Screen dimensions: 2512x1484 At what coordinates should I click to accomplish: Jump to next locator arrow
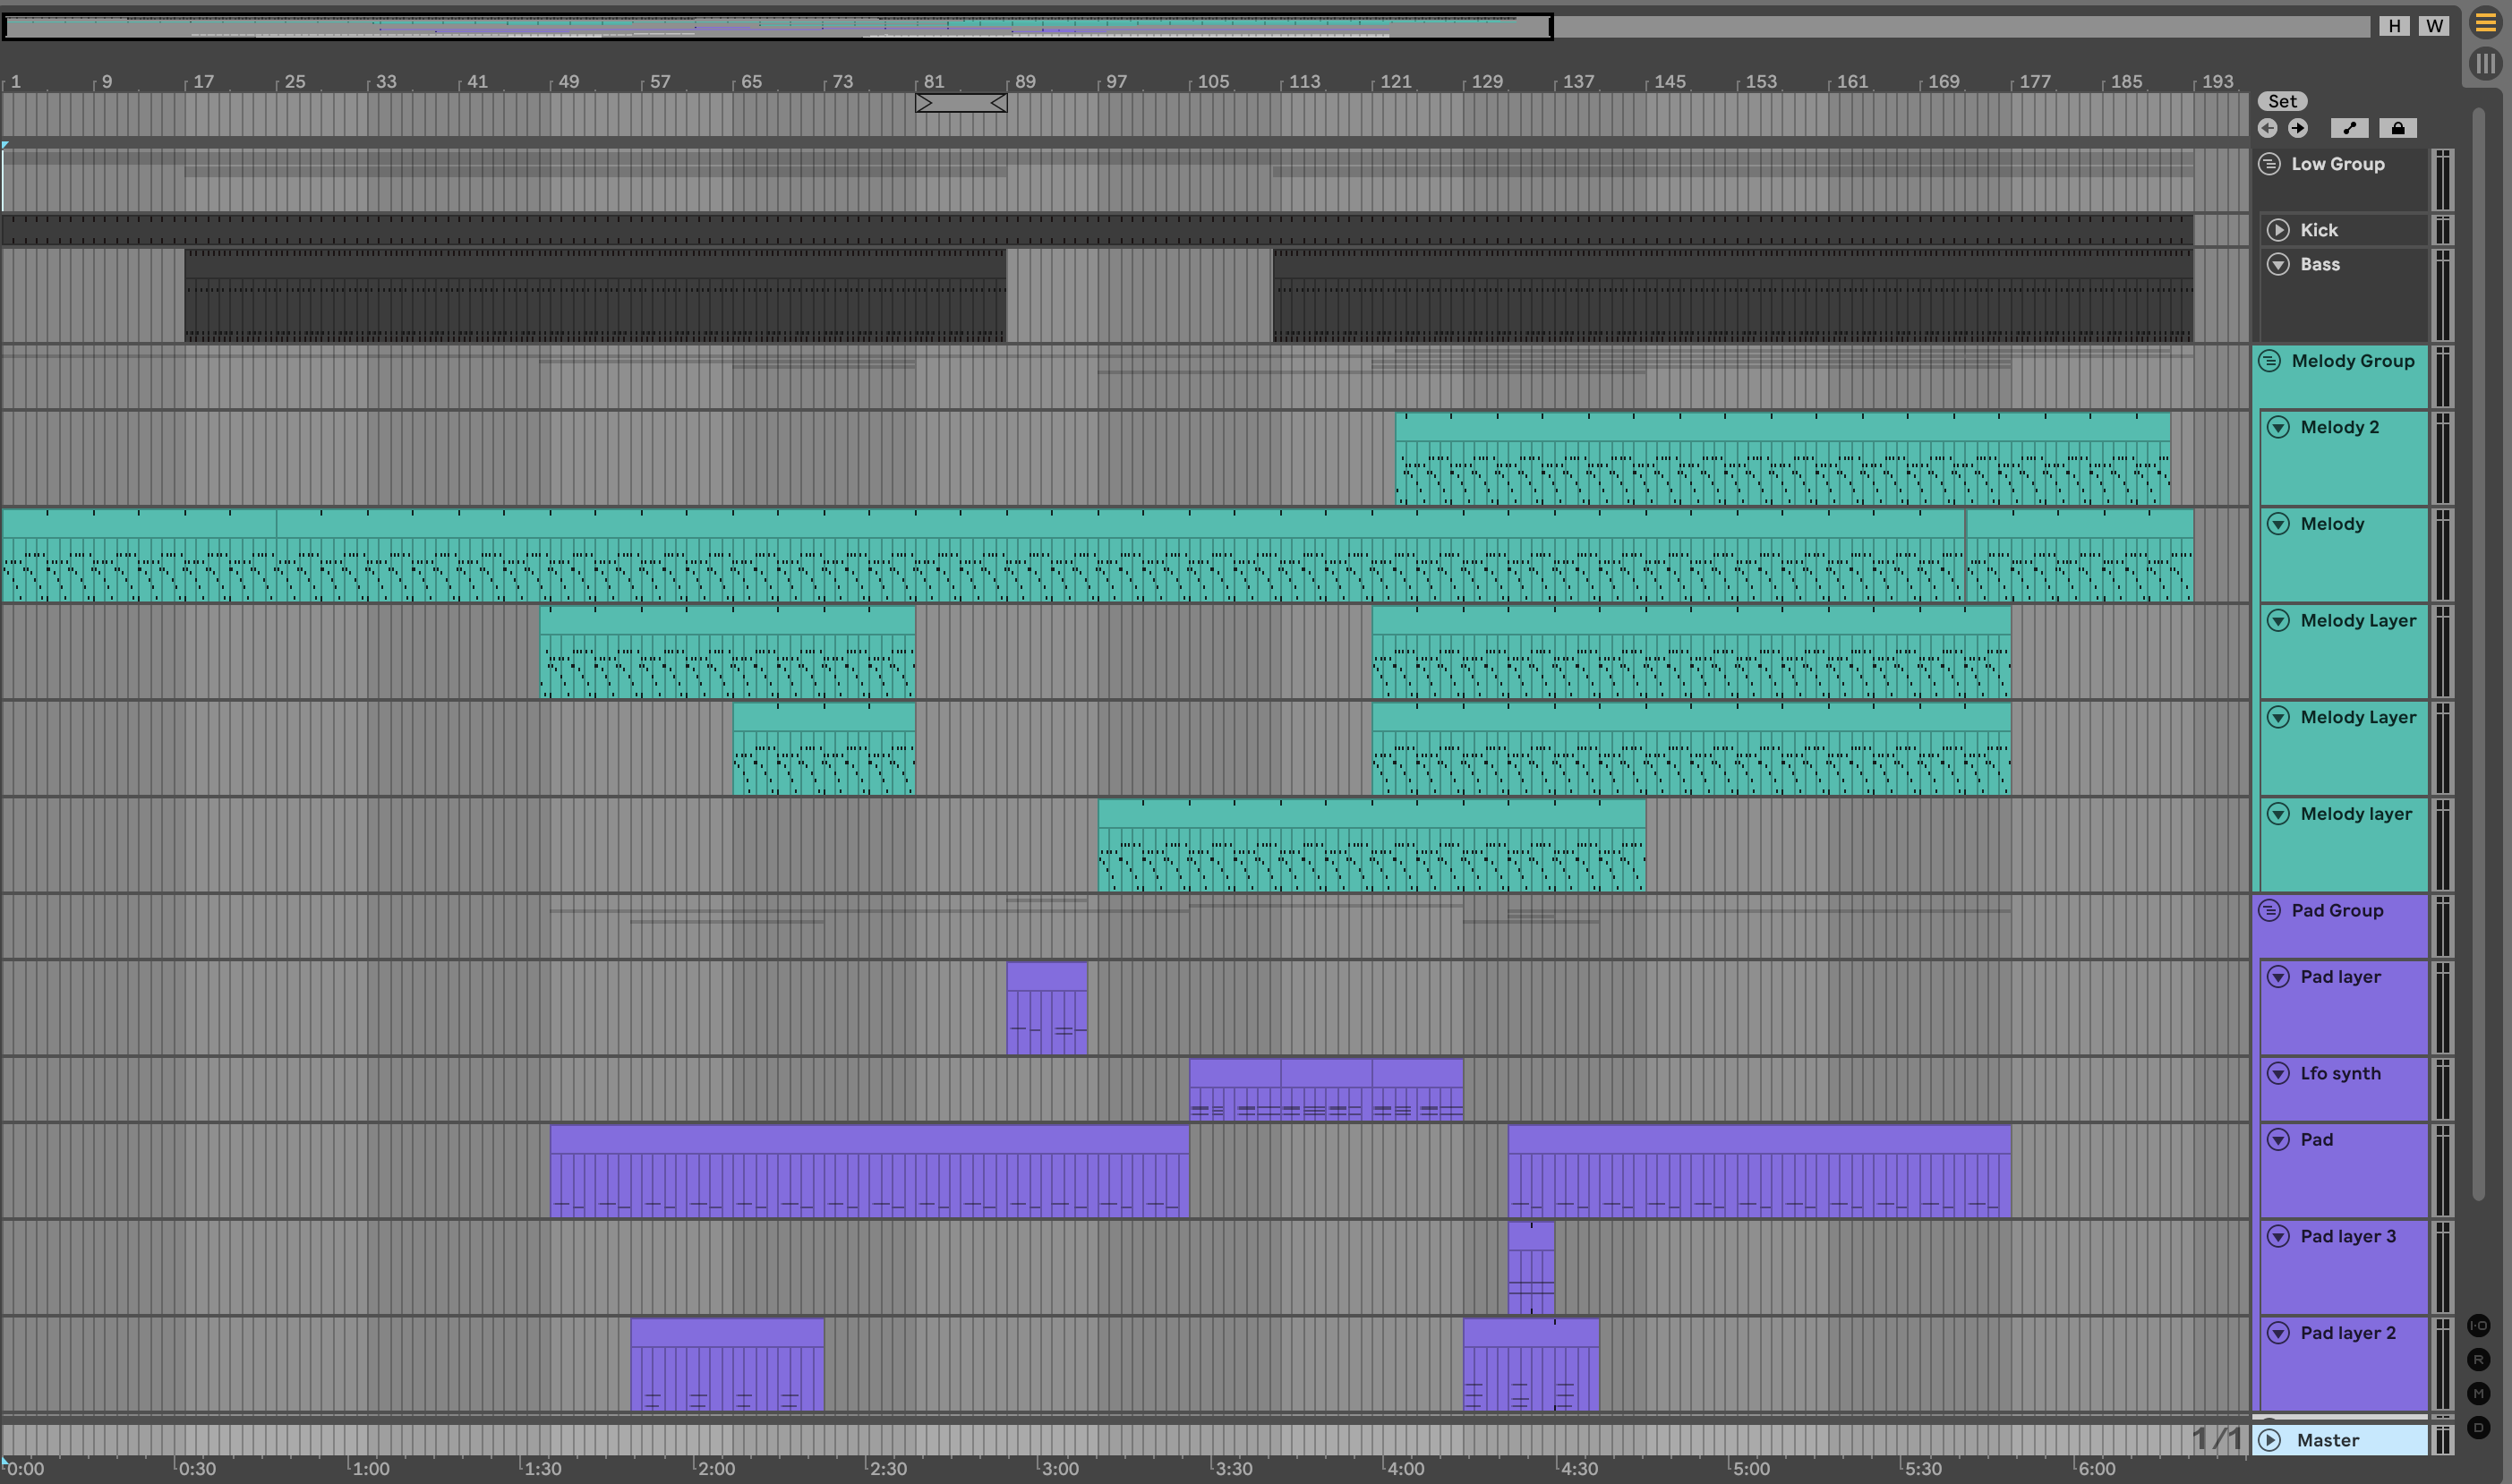click(x=2298, y=128)
